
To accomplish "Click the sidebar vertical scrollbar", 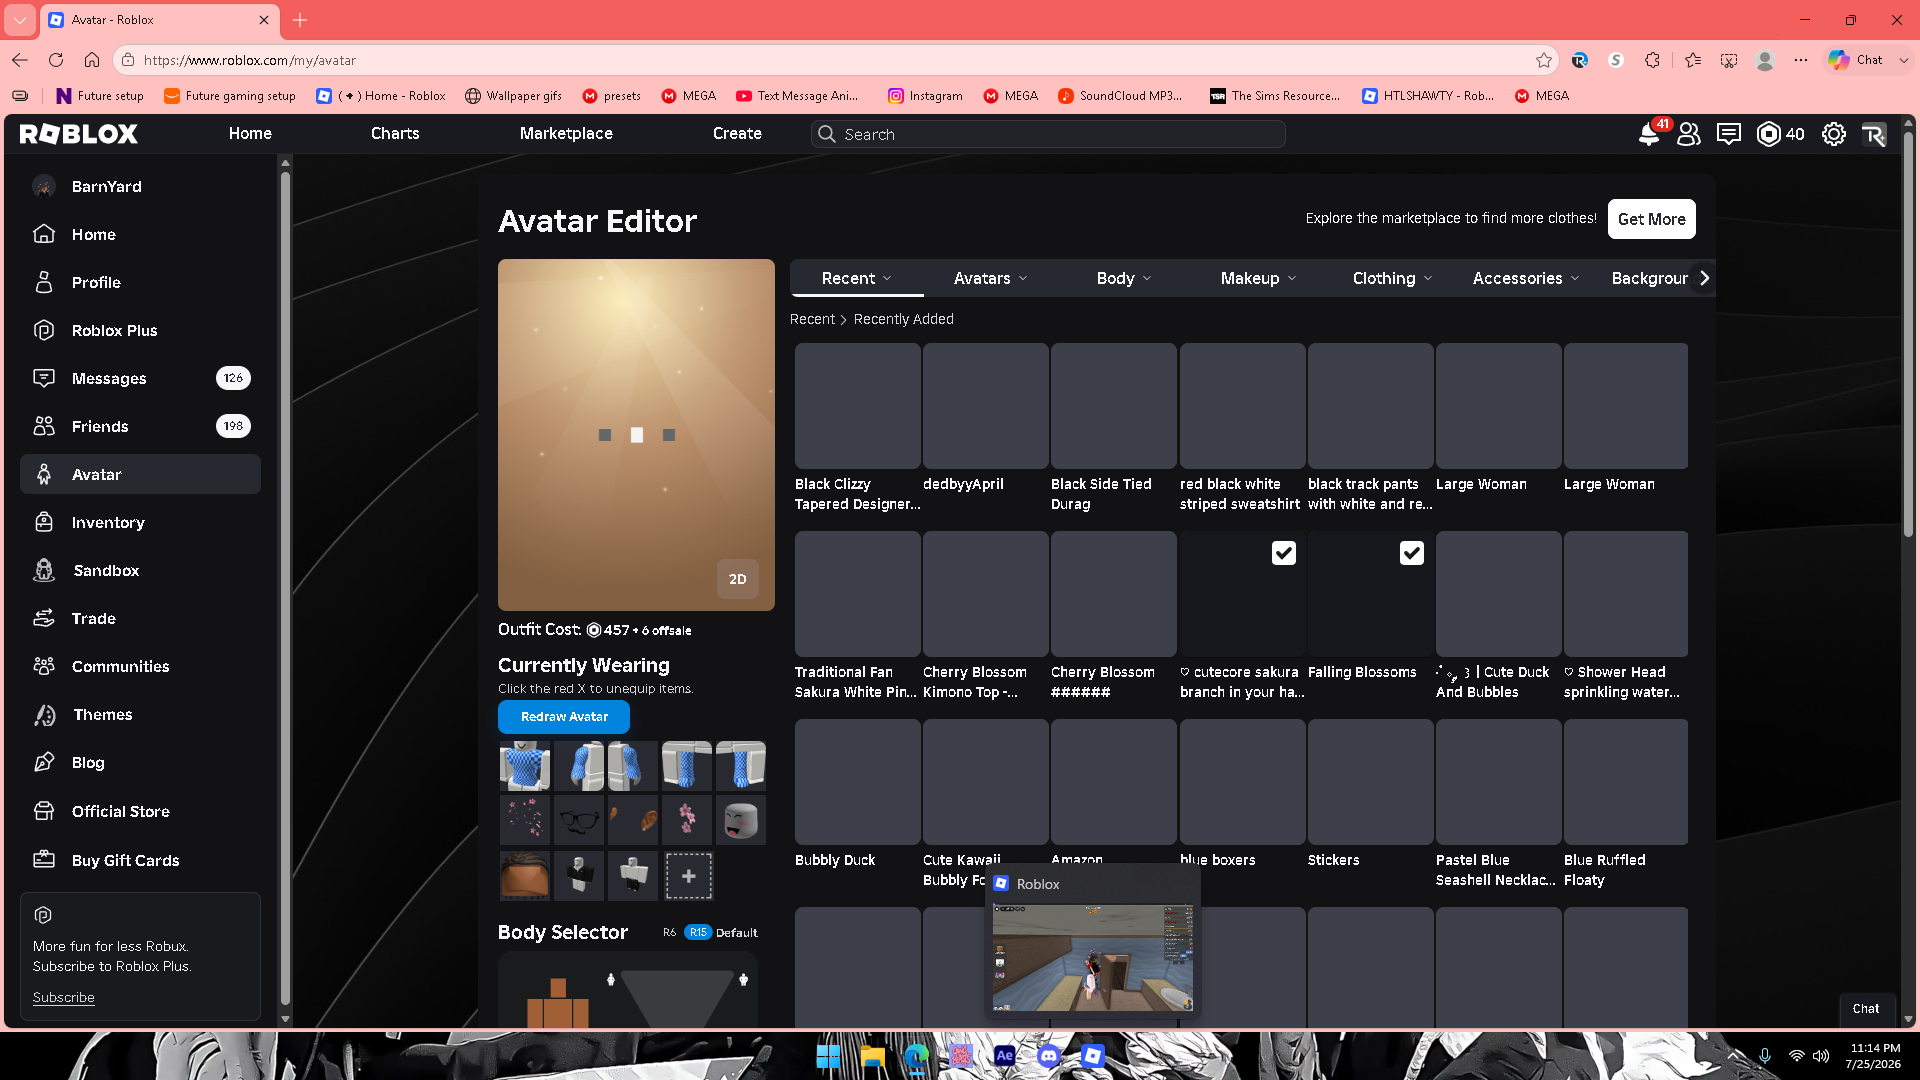I will (x=285, y=590).
